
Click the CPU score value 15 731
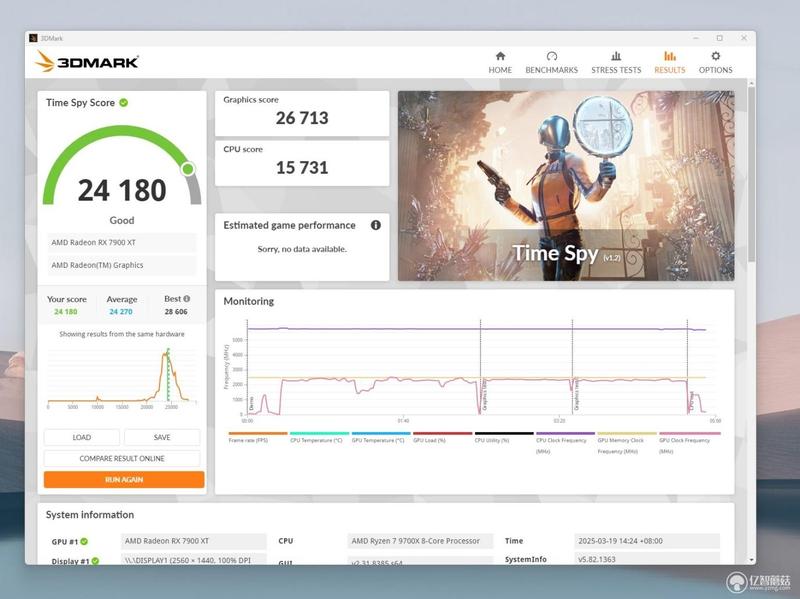pos(302,167)
